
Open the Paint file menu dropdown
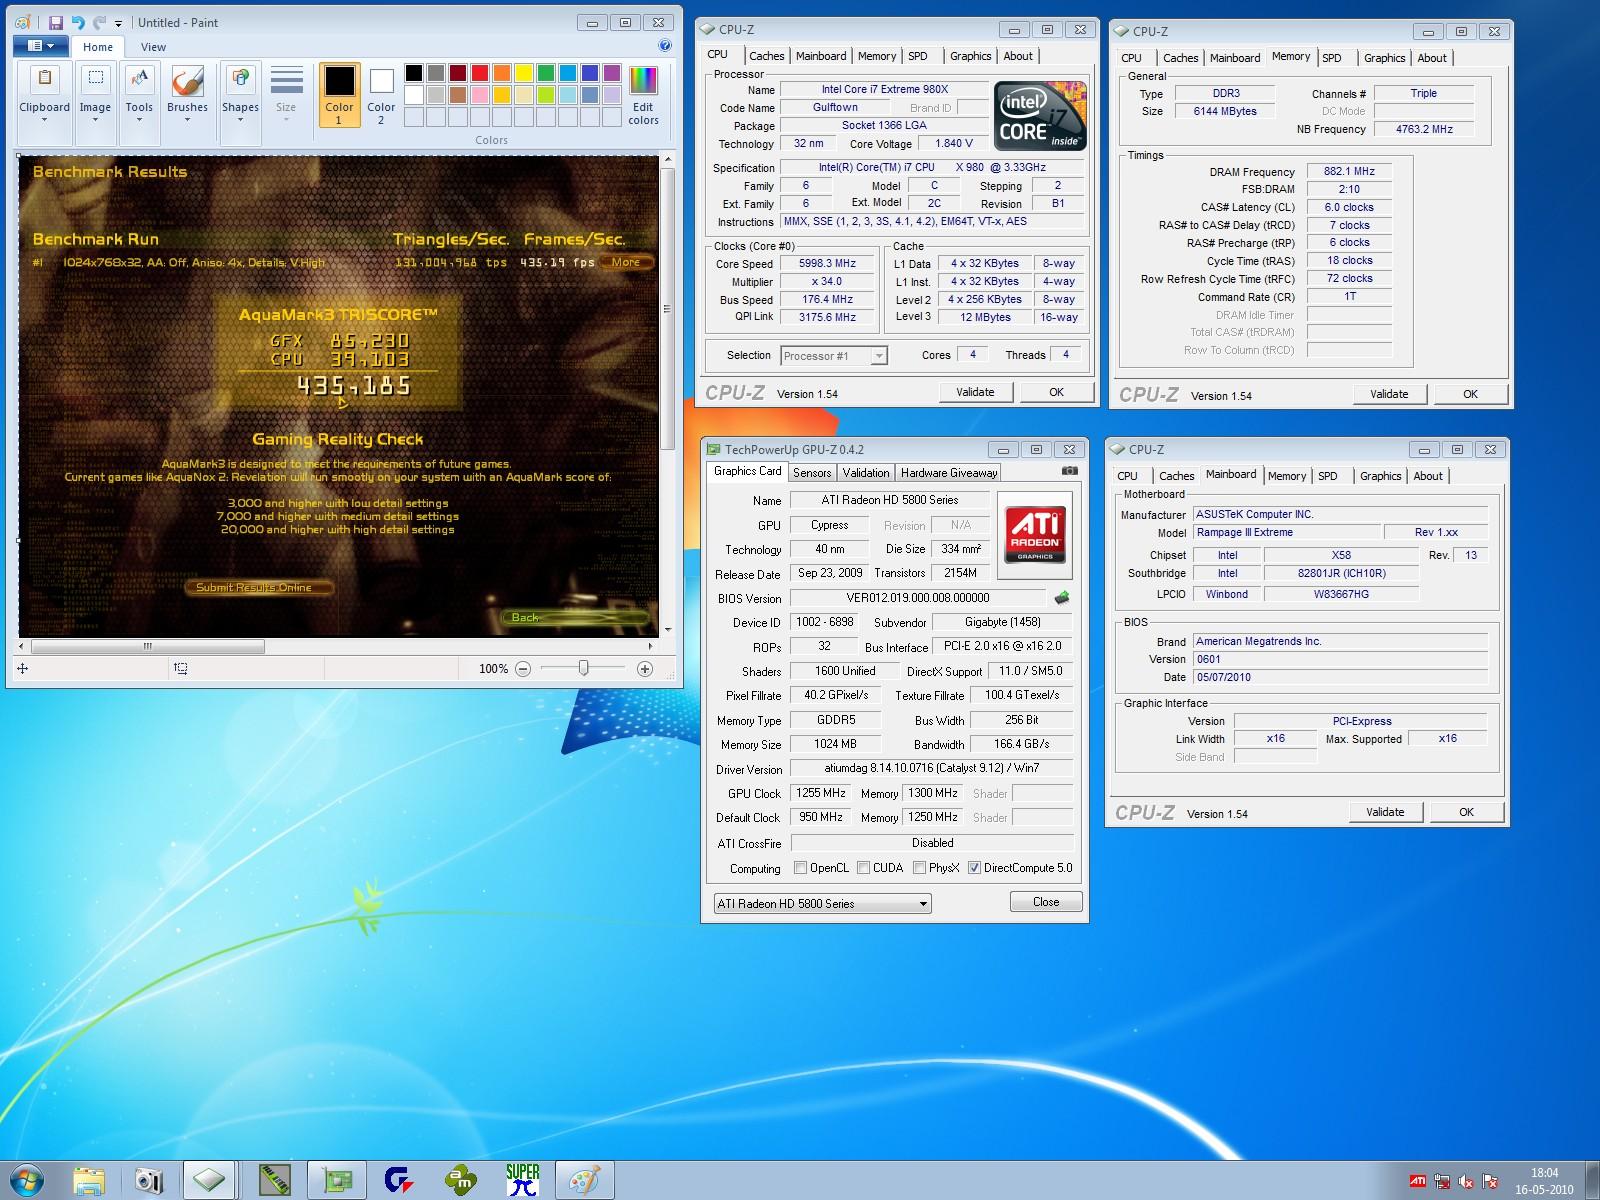click(40, 46)
